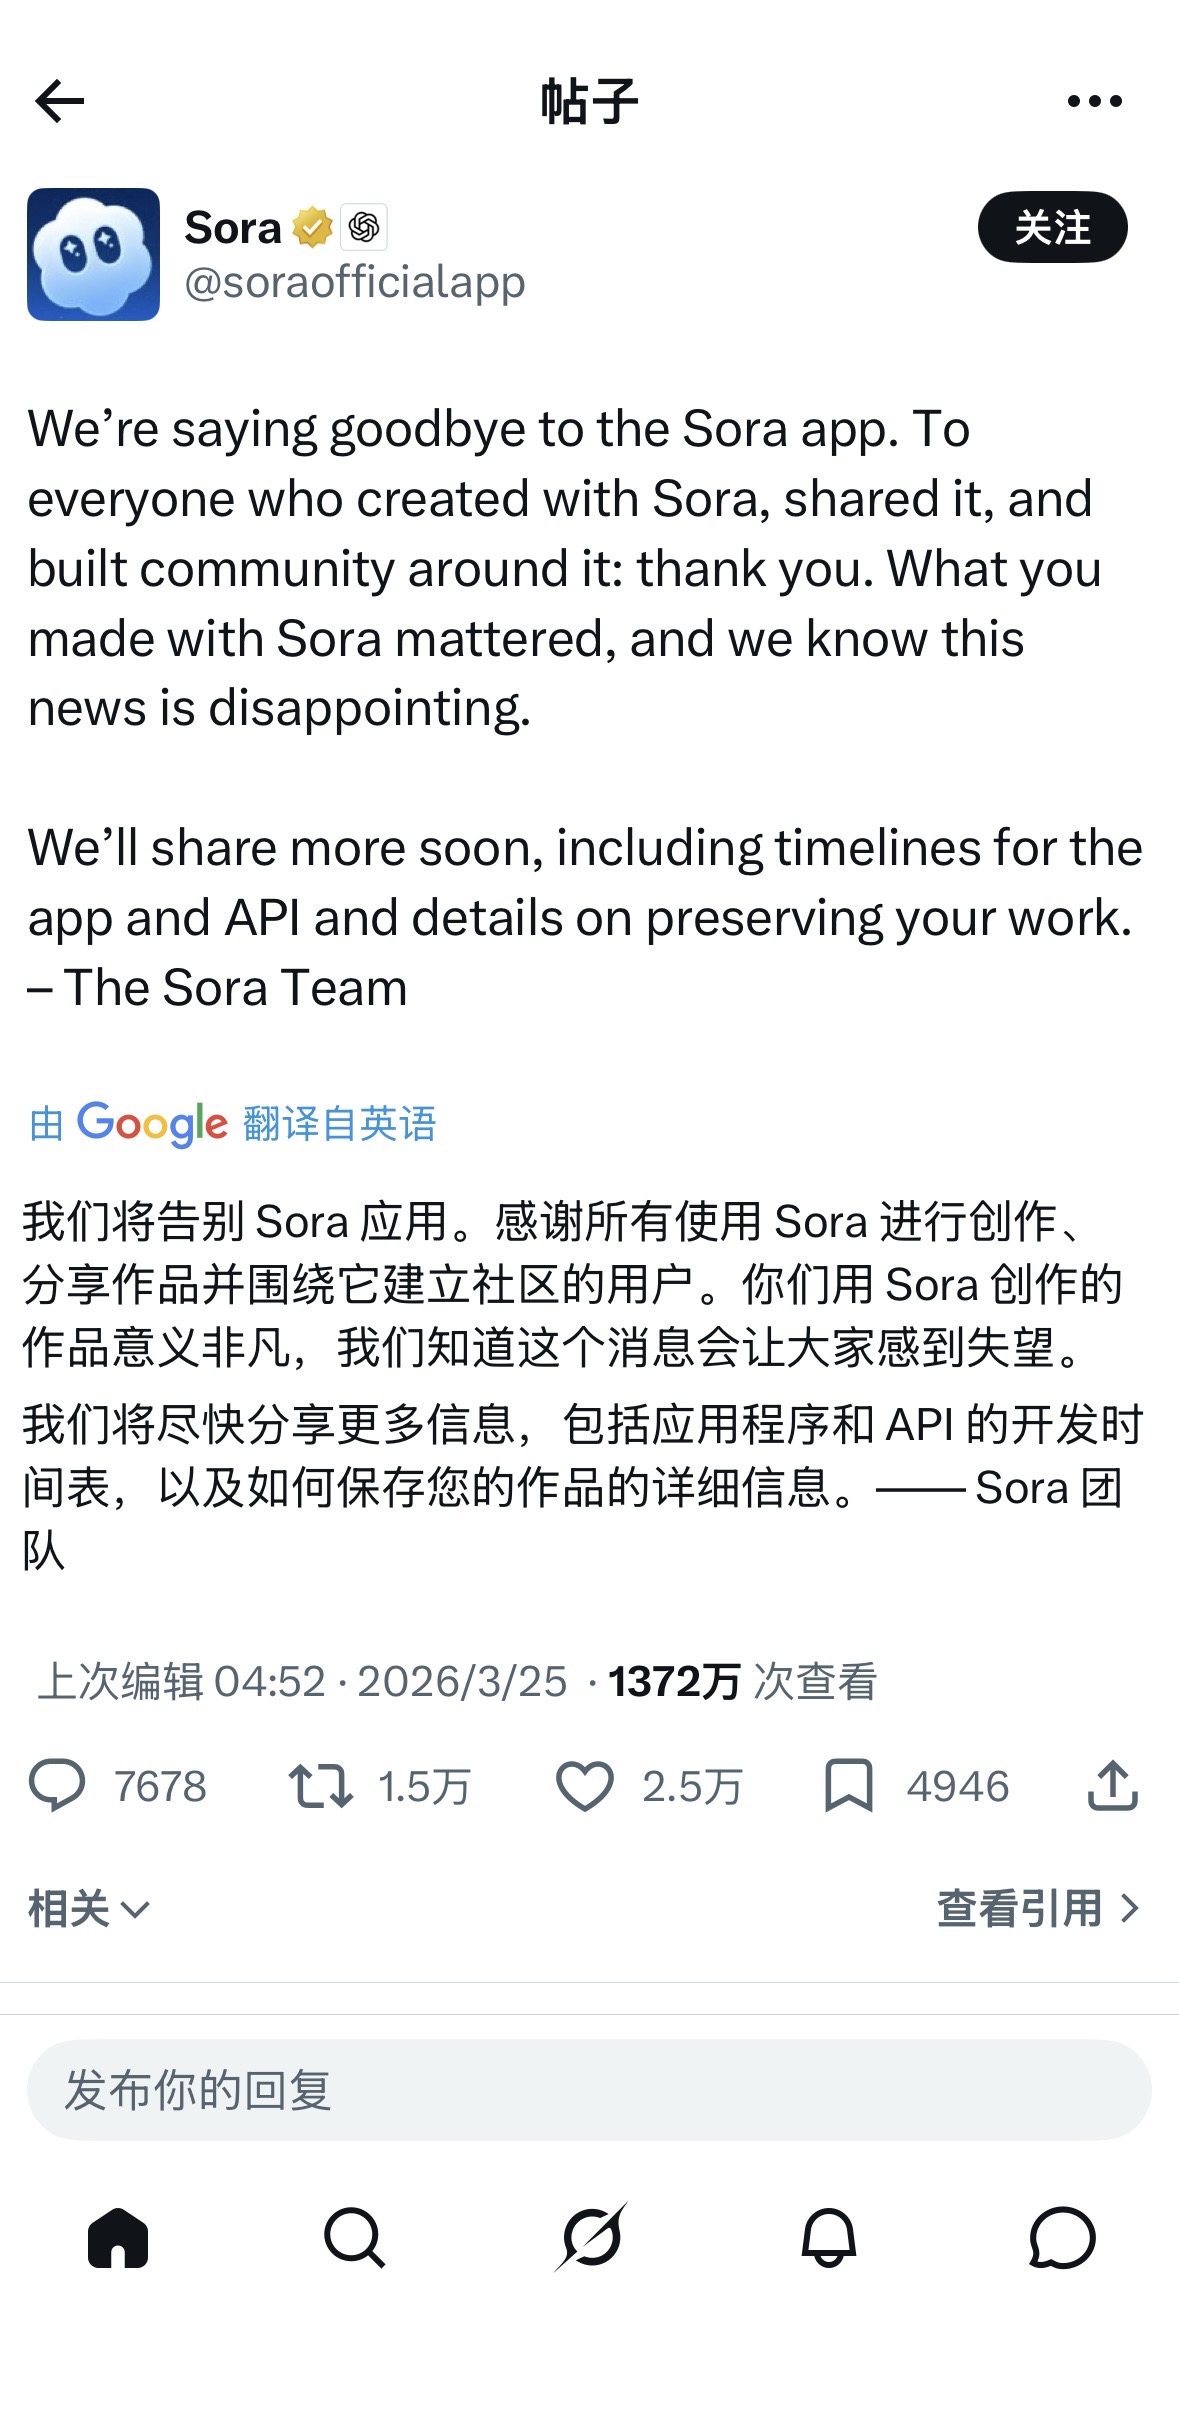Open the notifications bell tab
The image size is (1179, 2413).
tap(828, 2237)
